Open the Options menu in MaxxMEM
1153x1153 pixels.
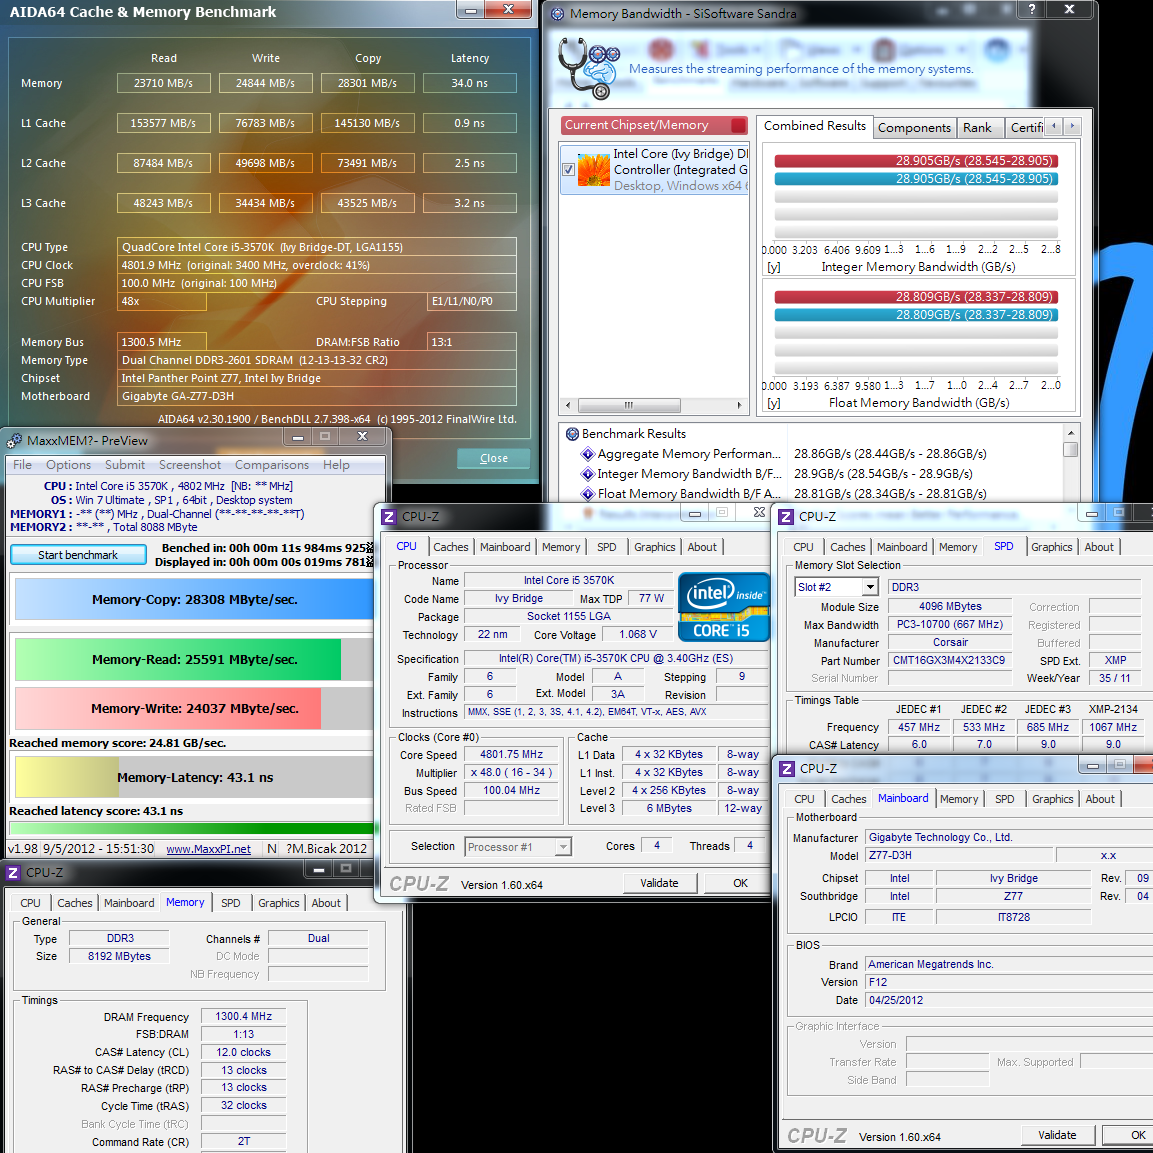click(68, 465)
